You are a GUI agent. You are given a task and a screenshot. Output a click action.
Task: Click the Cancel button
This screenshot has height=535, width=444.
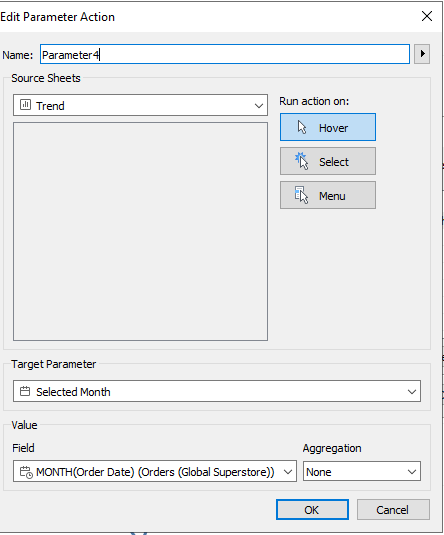click(x=393, y=510)
